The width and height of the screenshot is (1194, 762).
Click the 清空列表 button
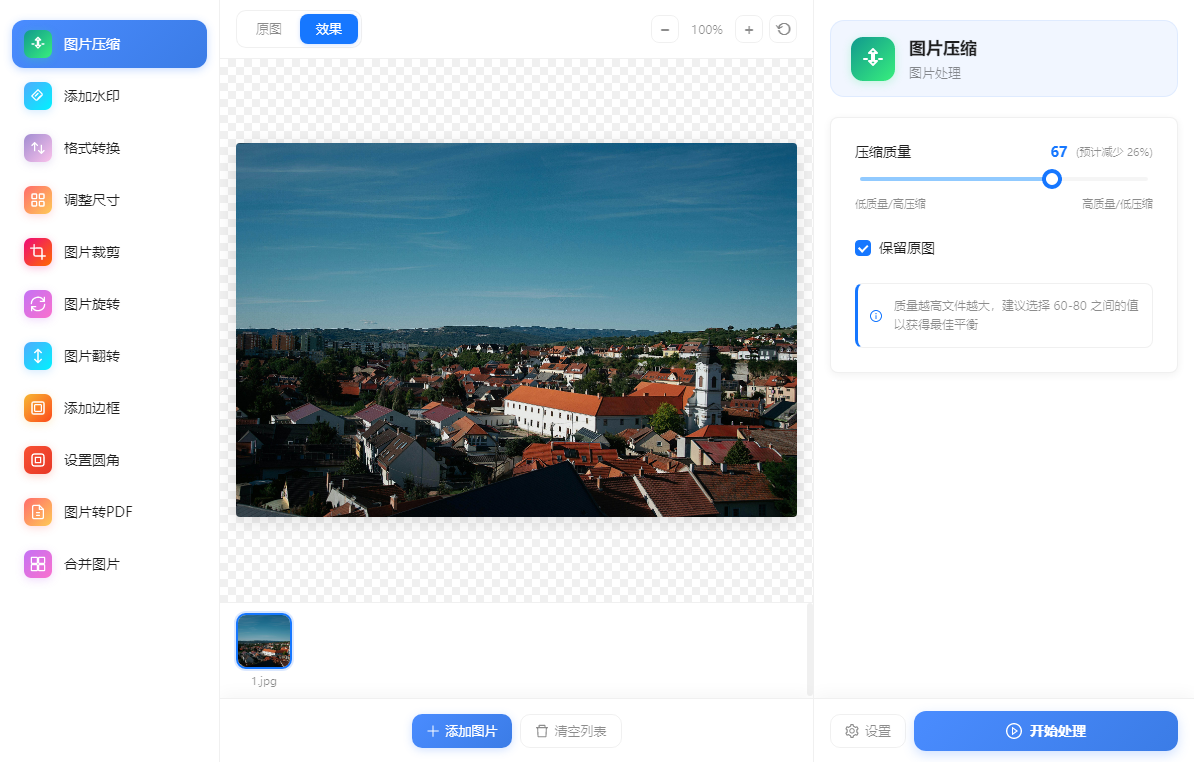click(x=570, y=731)
